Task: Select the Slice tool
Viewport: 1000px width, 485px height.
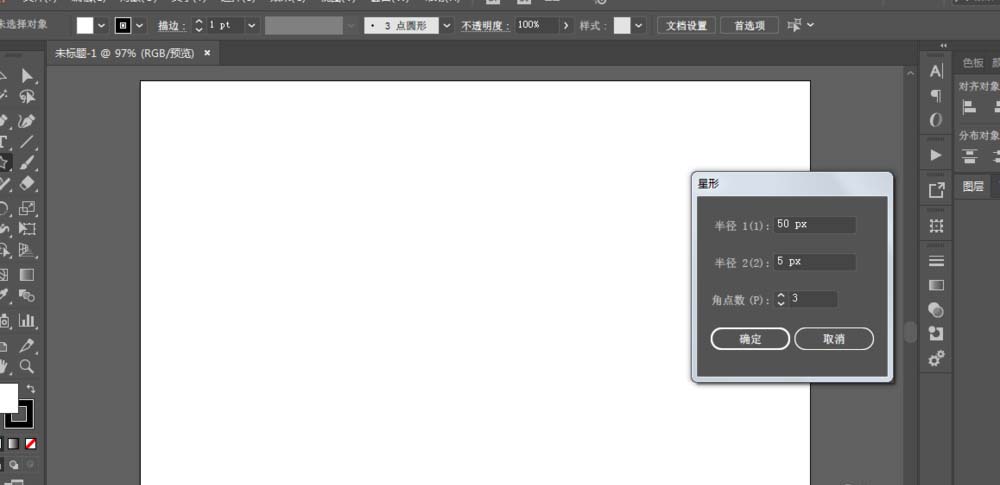Action: pyautogui.click(x=27, y=346)
